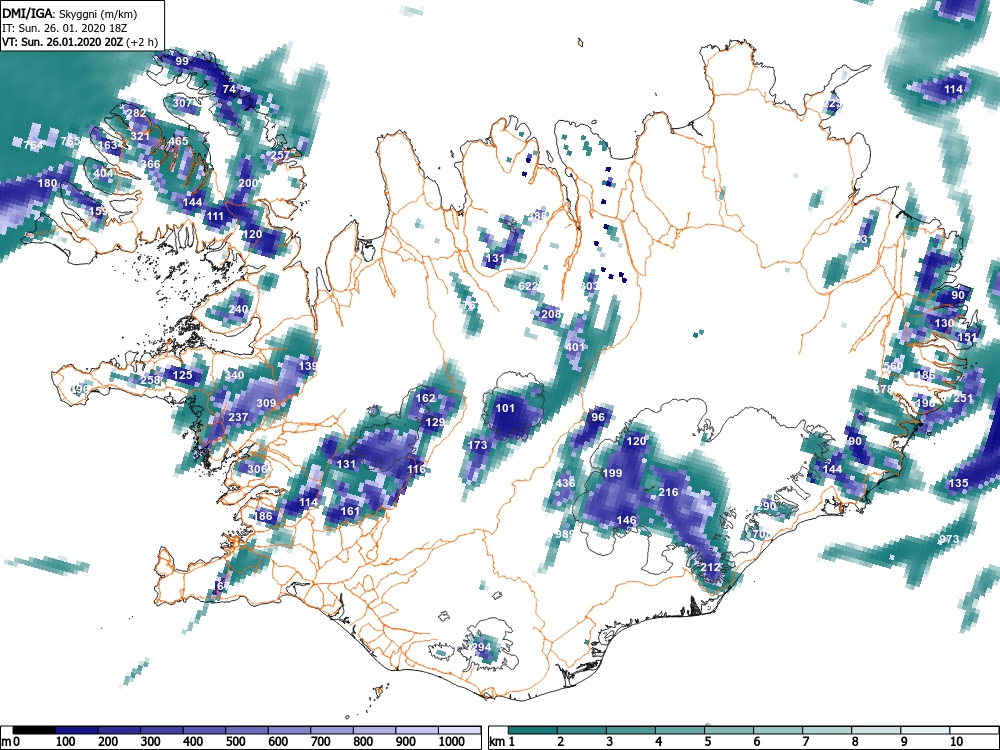Click the visibility value '973' offshore
The width and height of the screenshot is (1000, 750).
point(948,539)
